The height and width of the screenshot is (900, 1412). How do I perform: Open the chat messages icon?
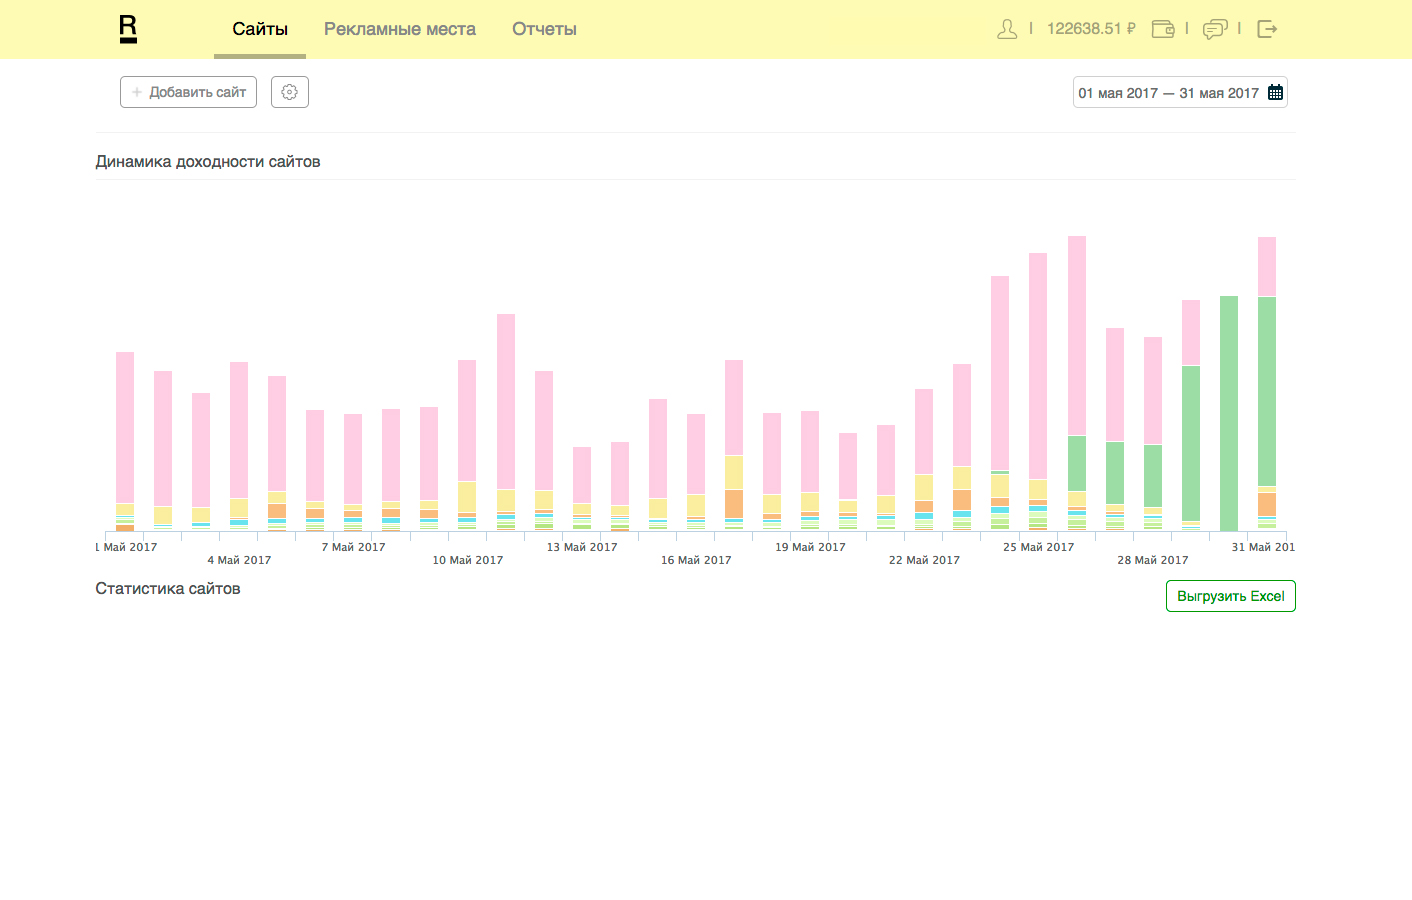coord(1215,29)
